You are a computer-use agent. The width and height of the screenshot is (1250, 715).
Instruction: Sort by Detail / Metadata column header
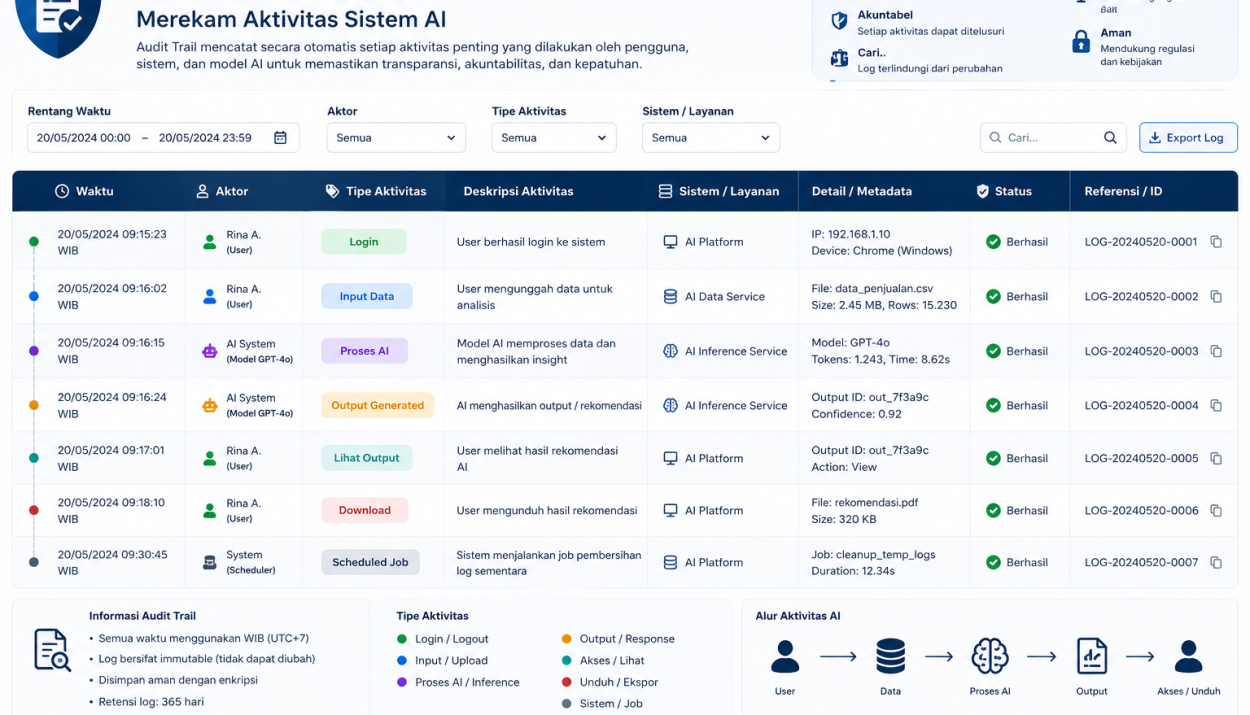pyautogui.click(x=862, y=191)
